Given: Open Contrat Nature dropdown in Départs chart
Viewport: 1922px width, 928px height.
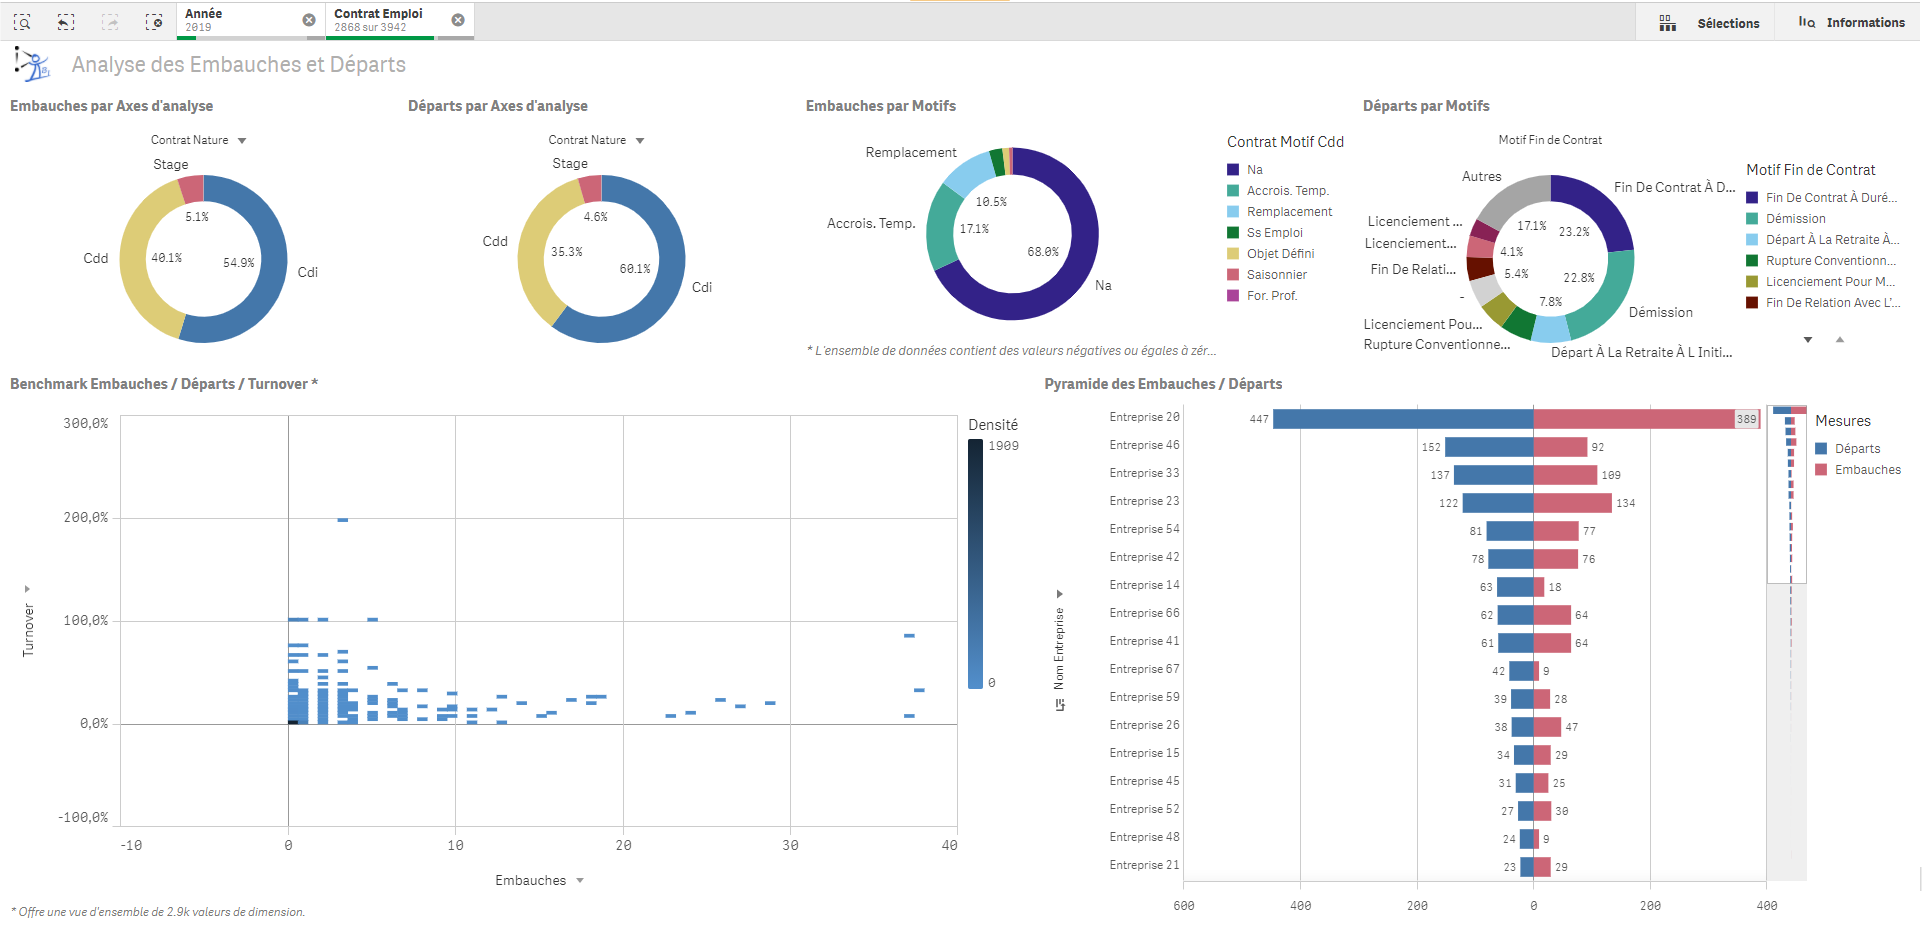Looking at the screenshot, I should pyautogui.click(x=640, y=141).
